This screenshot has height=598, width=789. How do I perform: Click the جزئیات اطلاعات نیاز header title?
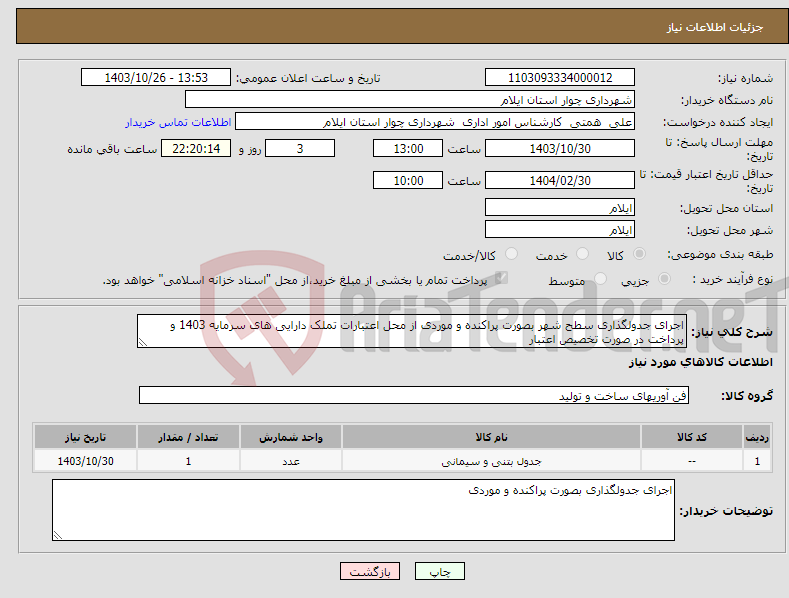(x=715, y=27)
